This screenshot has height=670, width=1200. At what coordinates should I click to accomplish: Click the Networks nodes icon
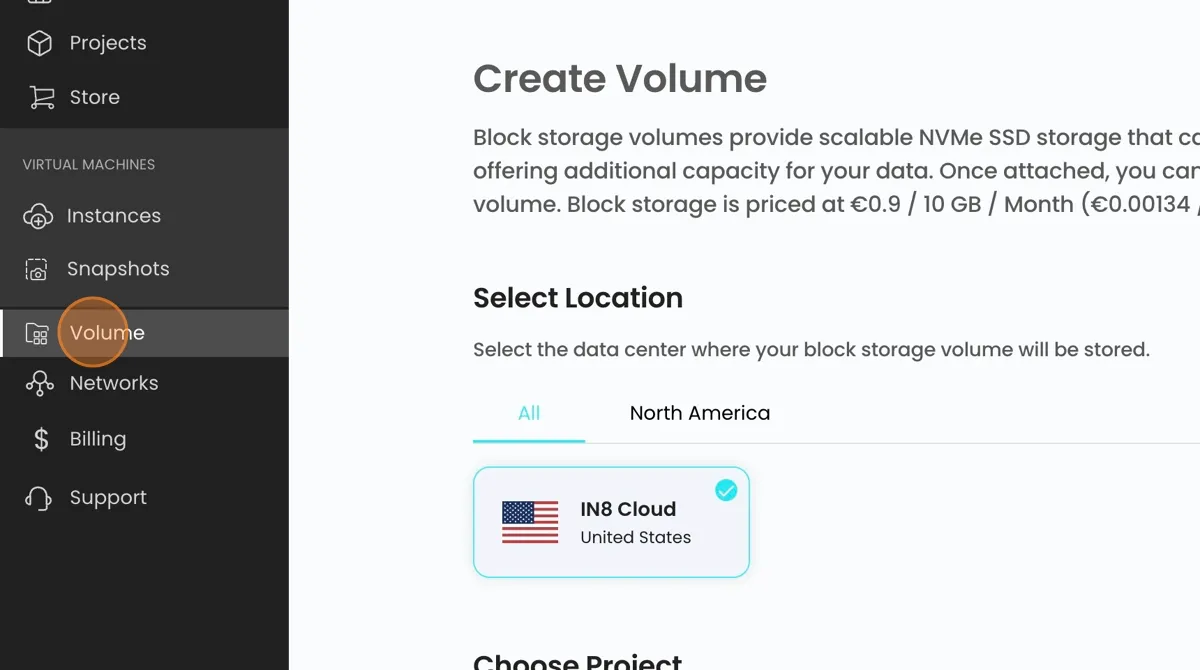[39, 383]
